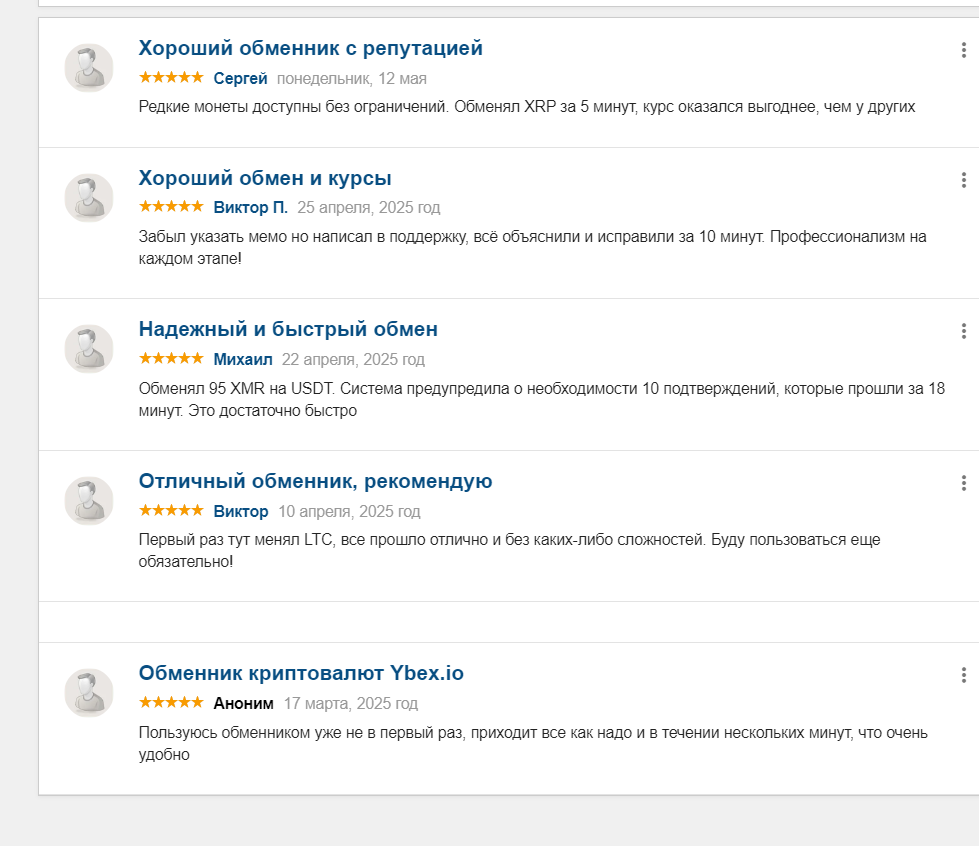Image resolution: width=979 pixels, height=846 pixels.
Task: Open kebab menu for Михаил's review
Action: coord(963,331)
